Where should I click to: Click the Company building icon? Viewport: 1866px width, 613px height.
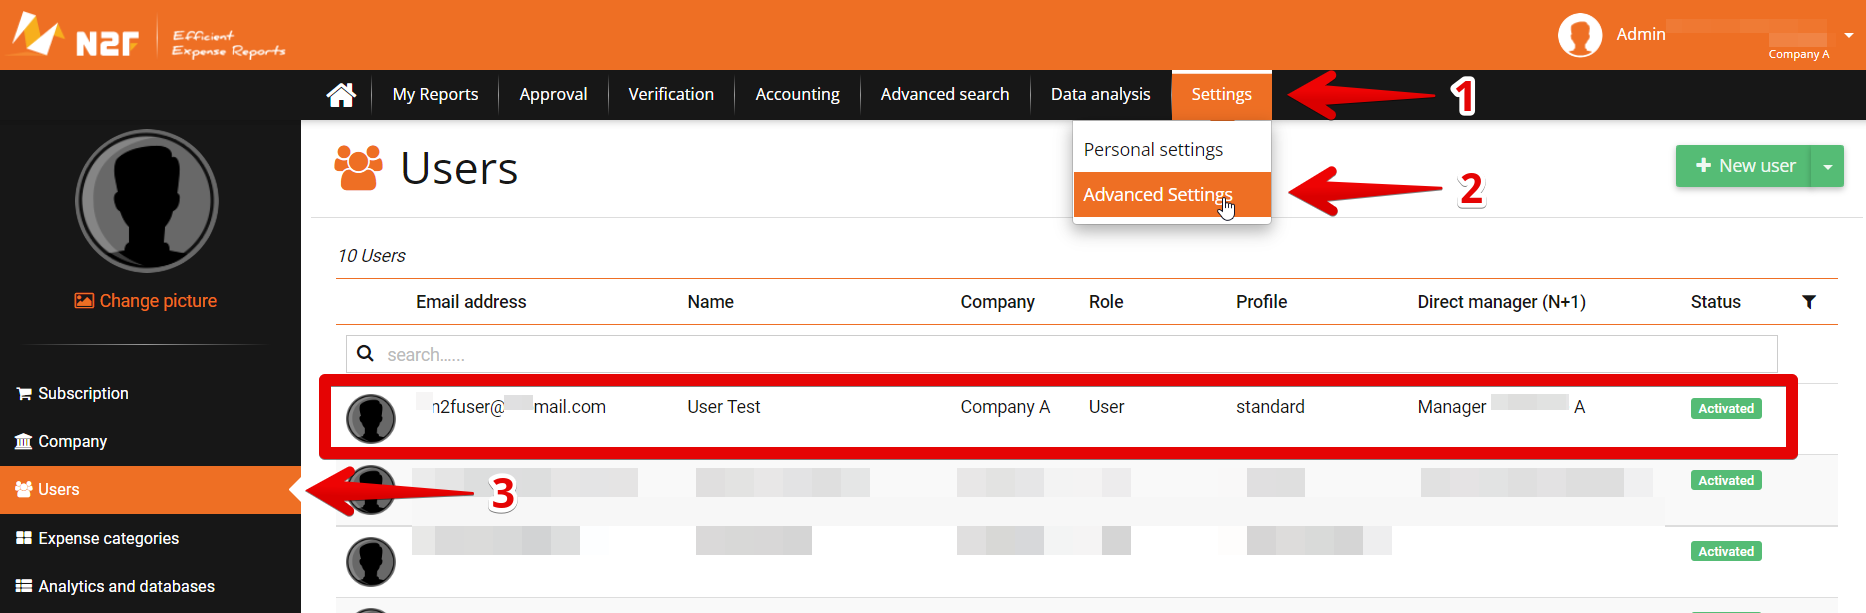click(24, 441)
